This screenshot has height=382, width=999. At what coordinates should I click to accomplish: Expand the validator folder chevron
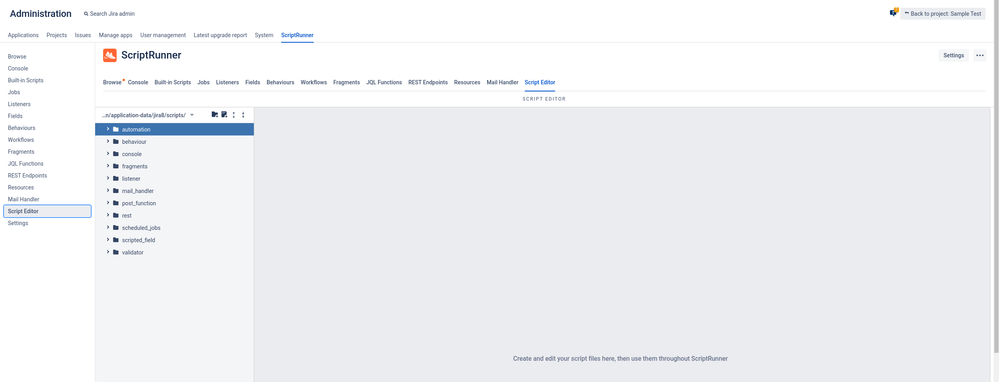click(108, 252)
